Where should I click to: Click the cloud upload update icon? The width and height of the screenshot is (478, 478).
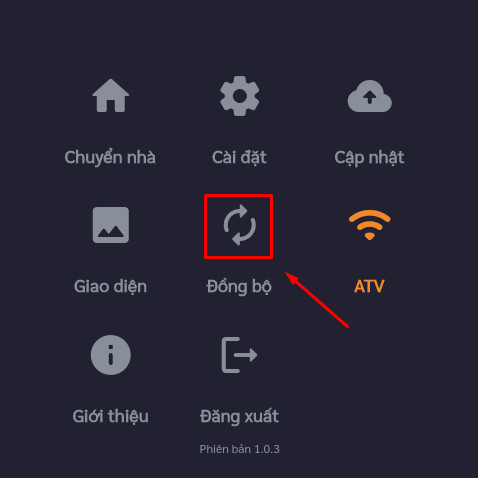pyautogui.click(x=369, y=96)
